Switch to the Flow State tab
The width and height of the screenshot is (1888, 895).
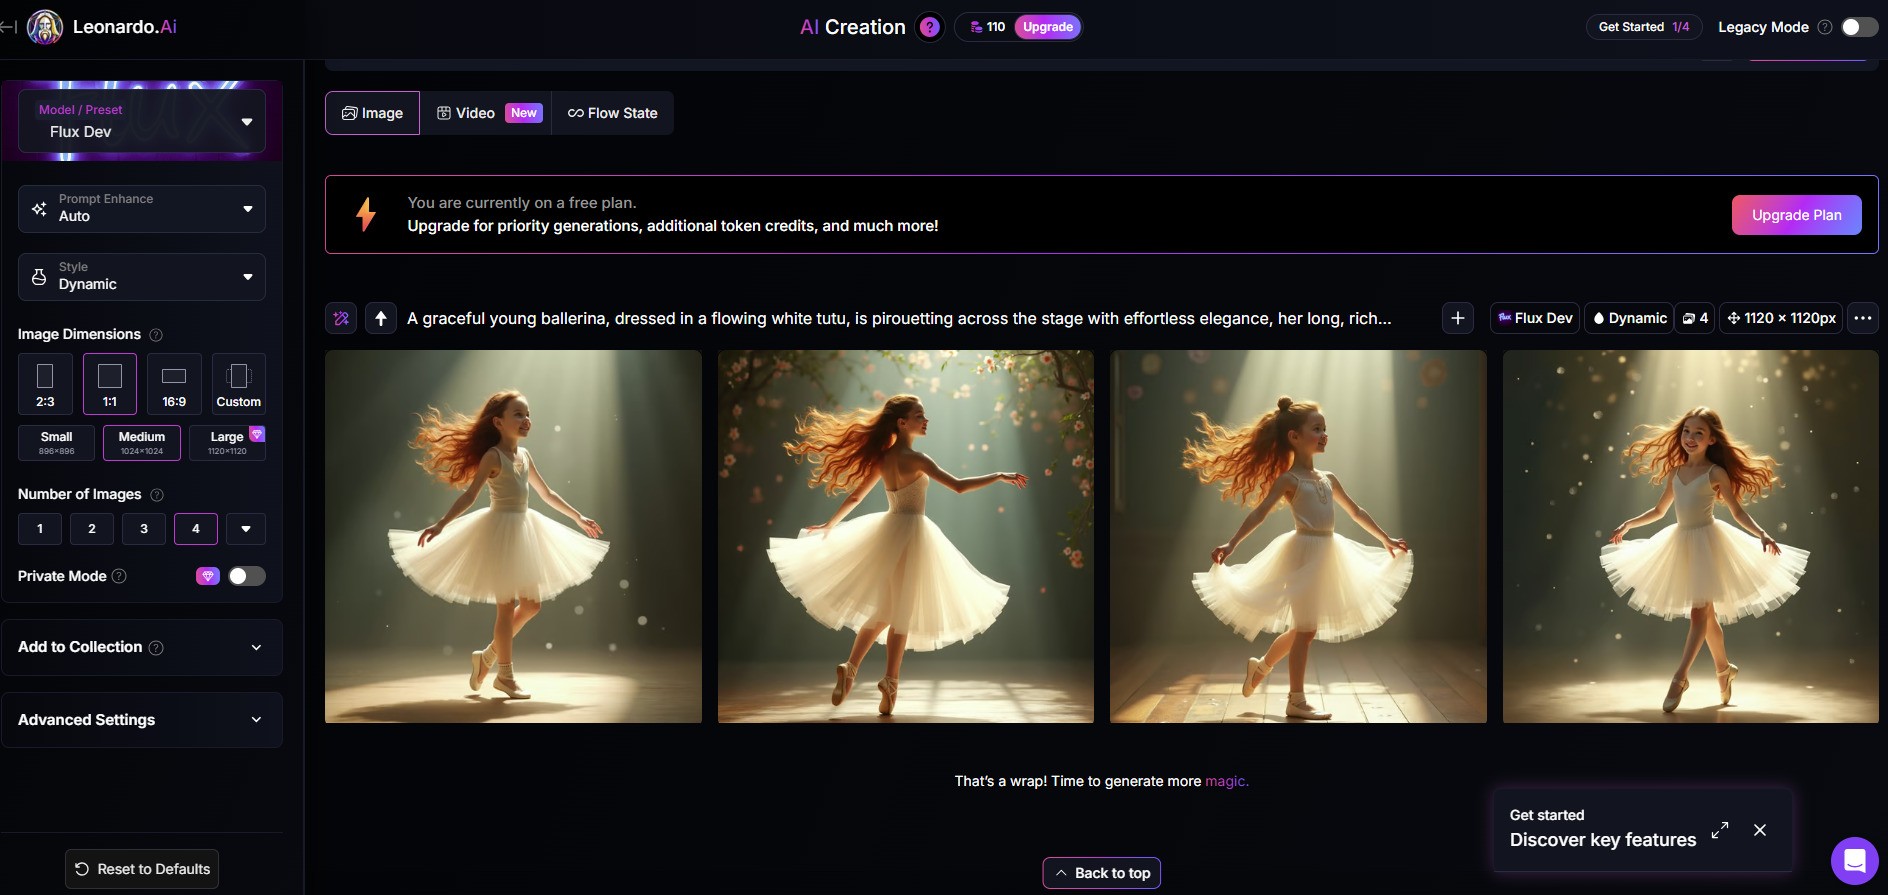point(612,113)
